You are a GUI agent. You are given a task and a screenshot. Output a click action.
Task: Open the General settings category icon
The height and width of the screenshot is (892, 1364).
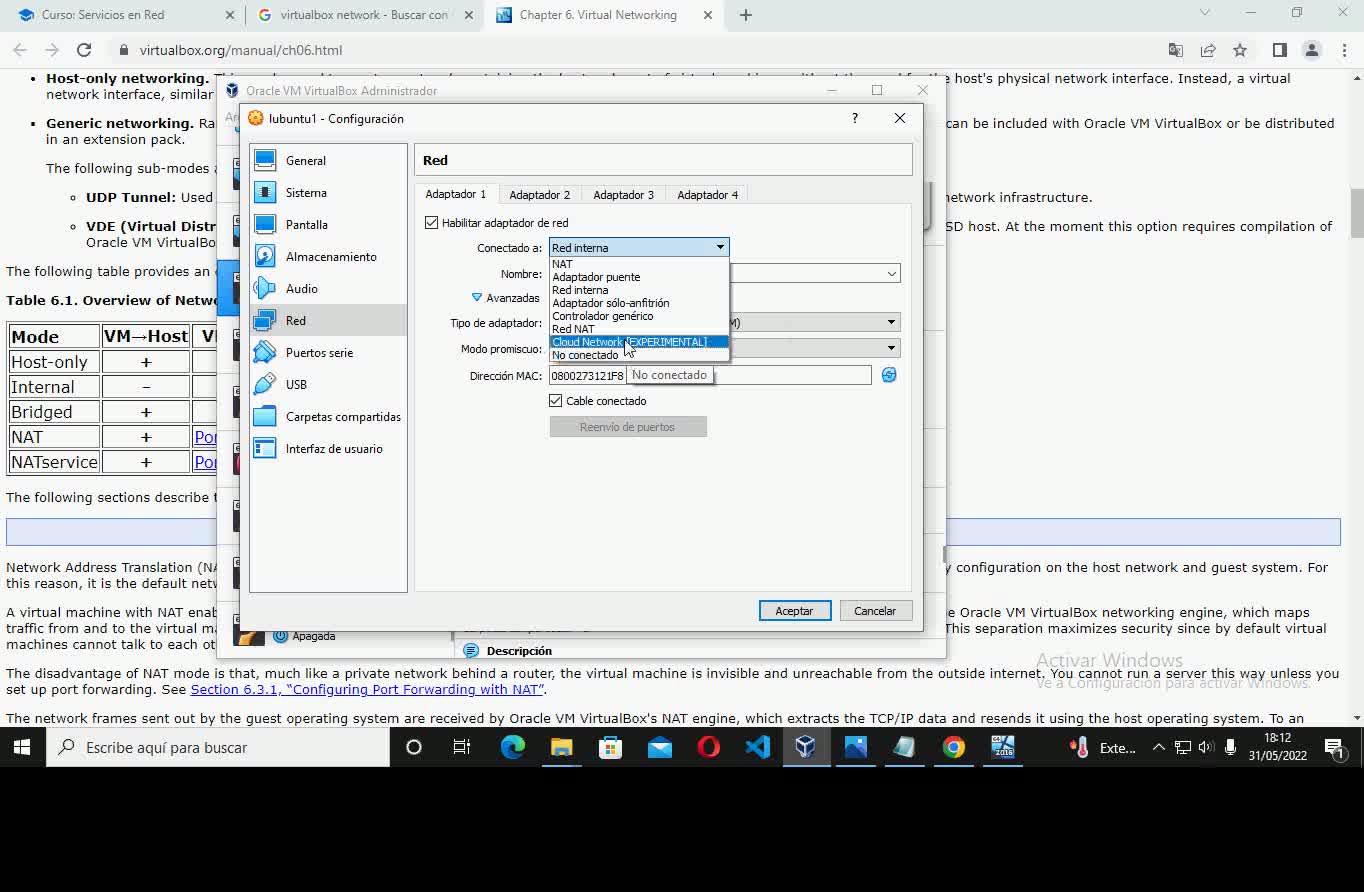coord(265,160)
